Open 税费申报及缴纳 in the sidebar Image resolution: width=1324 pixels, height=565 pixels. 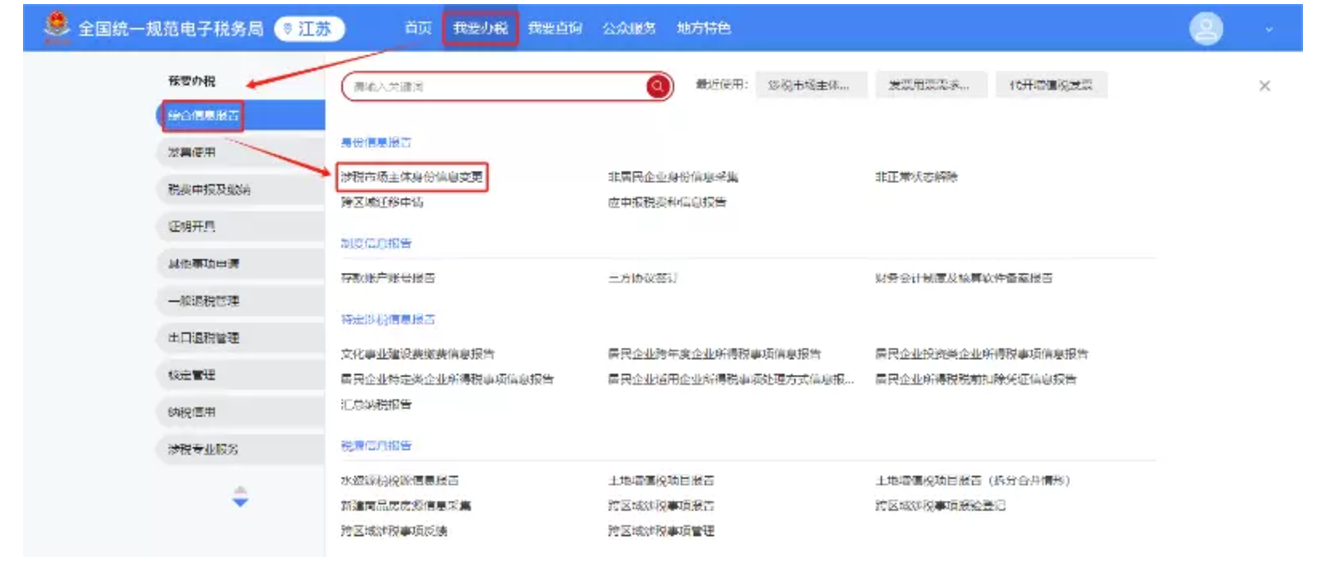(209, 190)
